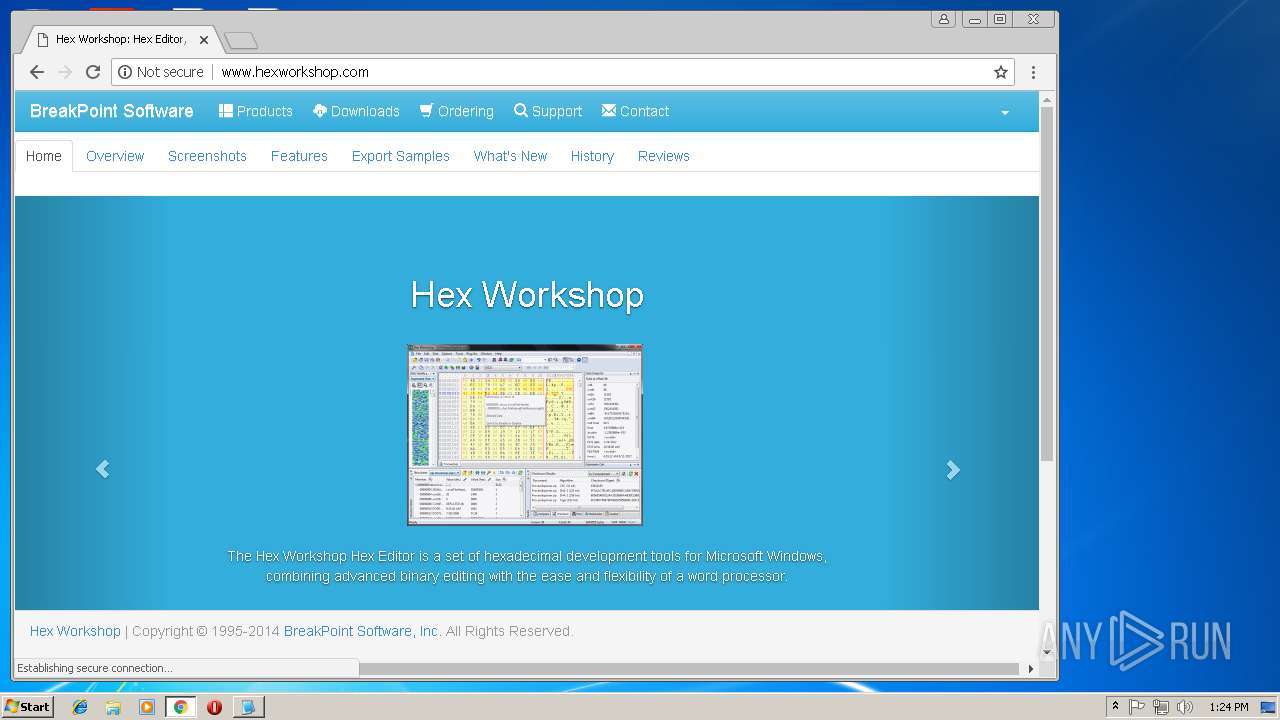Expand the navbar dropdown caret

(1005, 112)
